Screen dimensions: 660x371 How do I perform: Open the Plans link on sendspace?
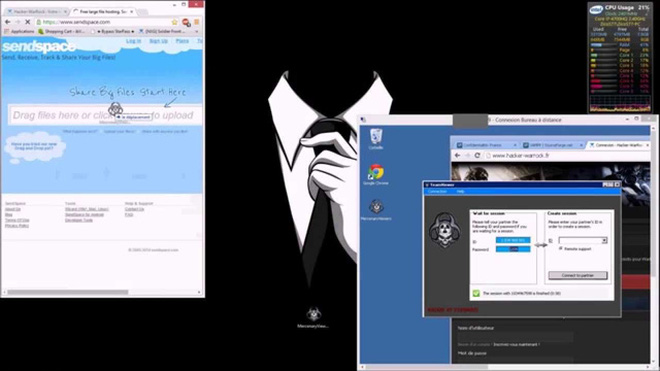click(182, 41)
